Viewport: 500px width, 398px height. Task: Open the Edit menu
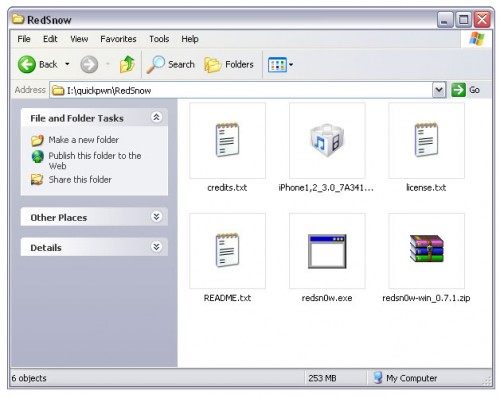[x=50, y=39]
